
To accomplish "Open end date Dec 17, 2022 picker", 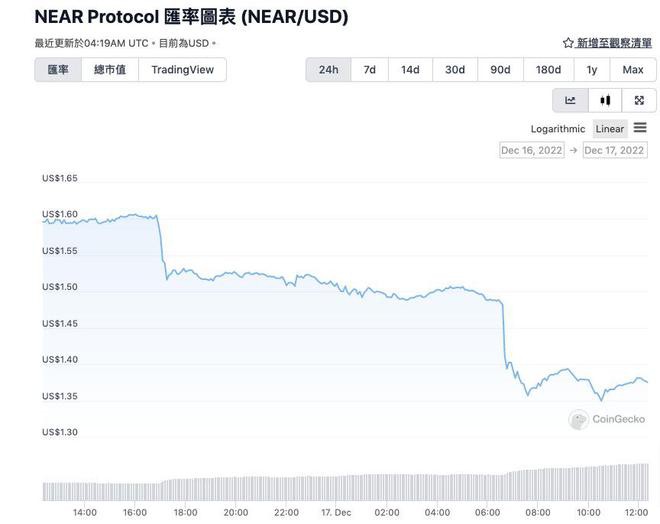I will tap(615, 150).
